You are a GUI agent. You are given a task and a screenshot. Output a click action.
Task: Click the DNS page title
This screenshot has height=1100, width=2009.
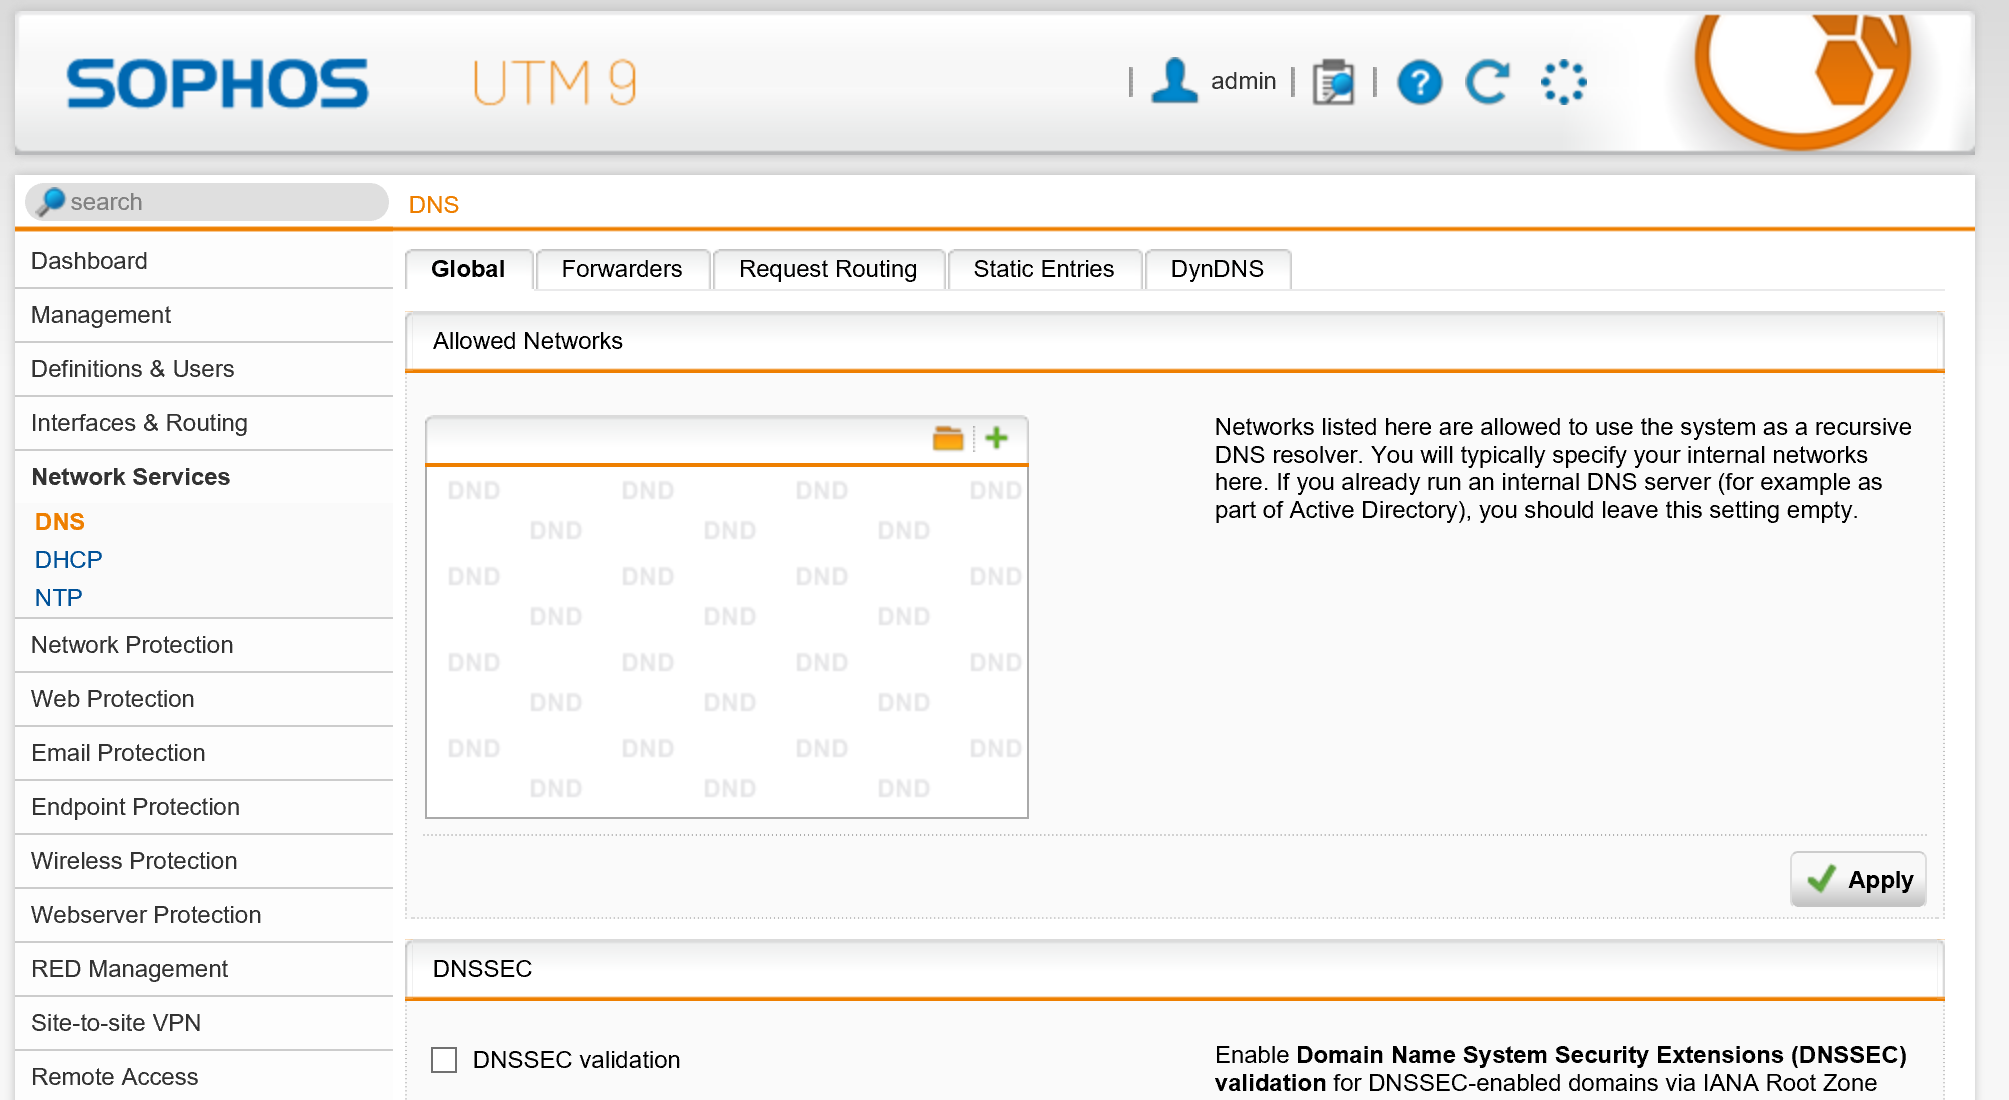pyautogui.click(x=434, y=205)
